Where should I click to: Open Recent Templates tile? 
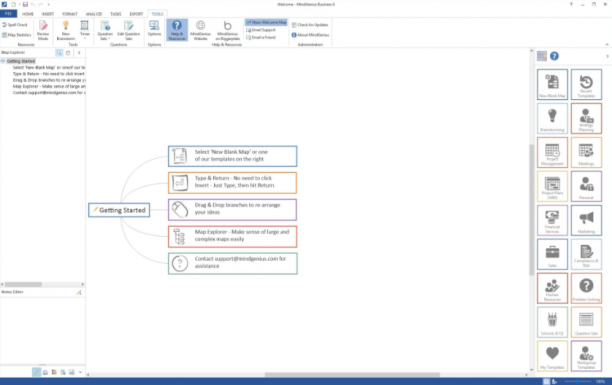[586, 84]
